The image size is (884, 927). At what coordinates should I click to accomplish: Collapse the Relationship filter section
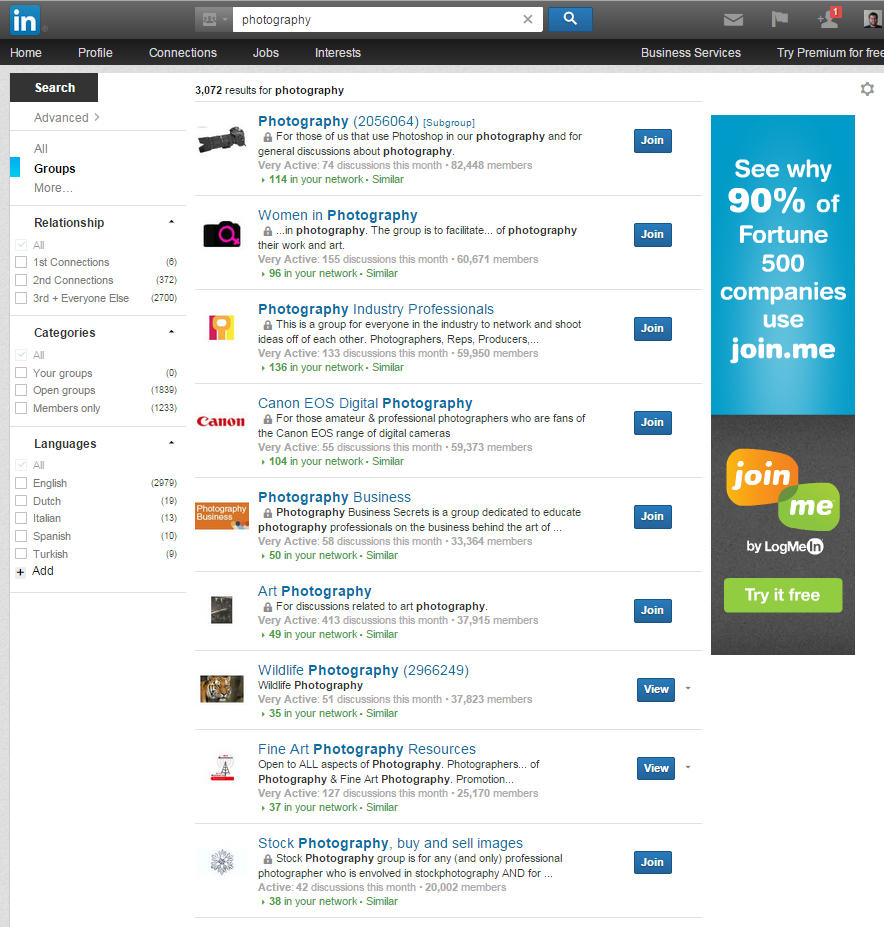(171, 222)
